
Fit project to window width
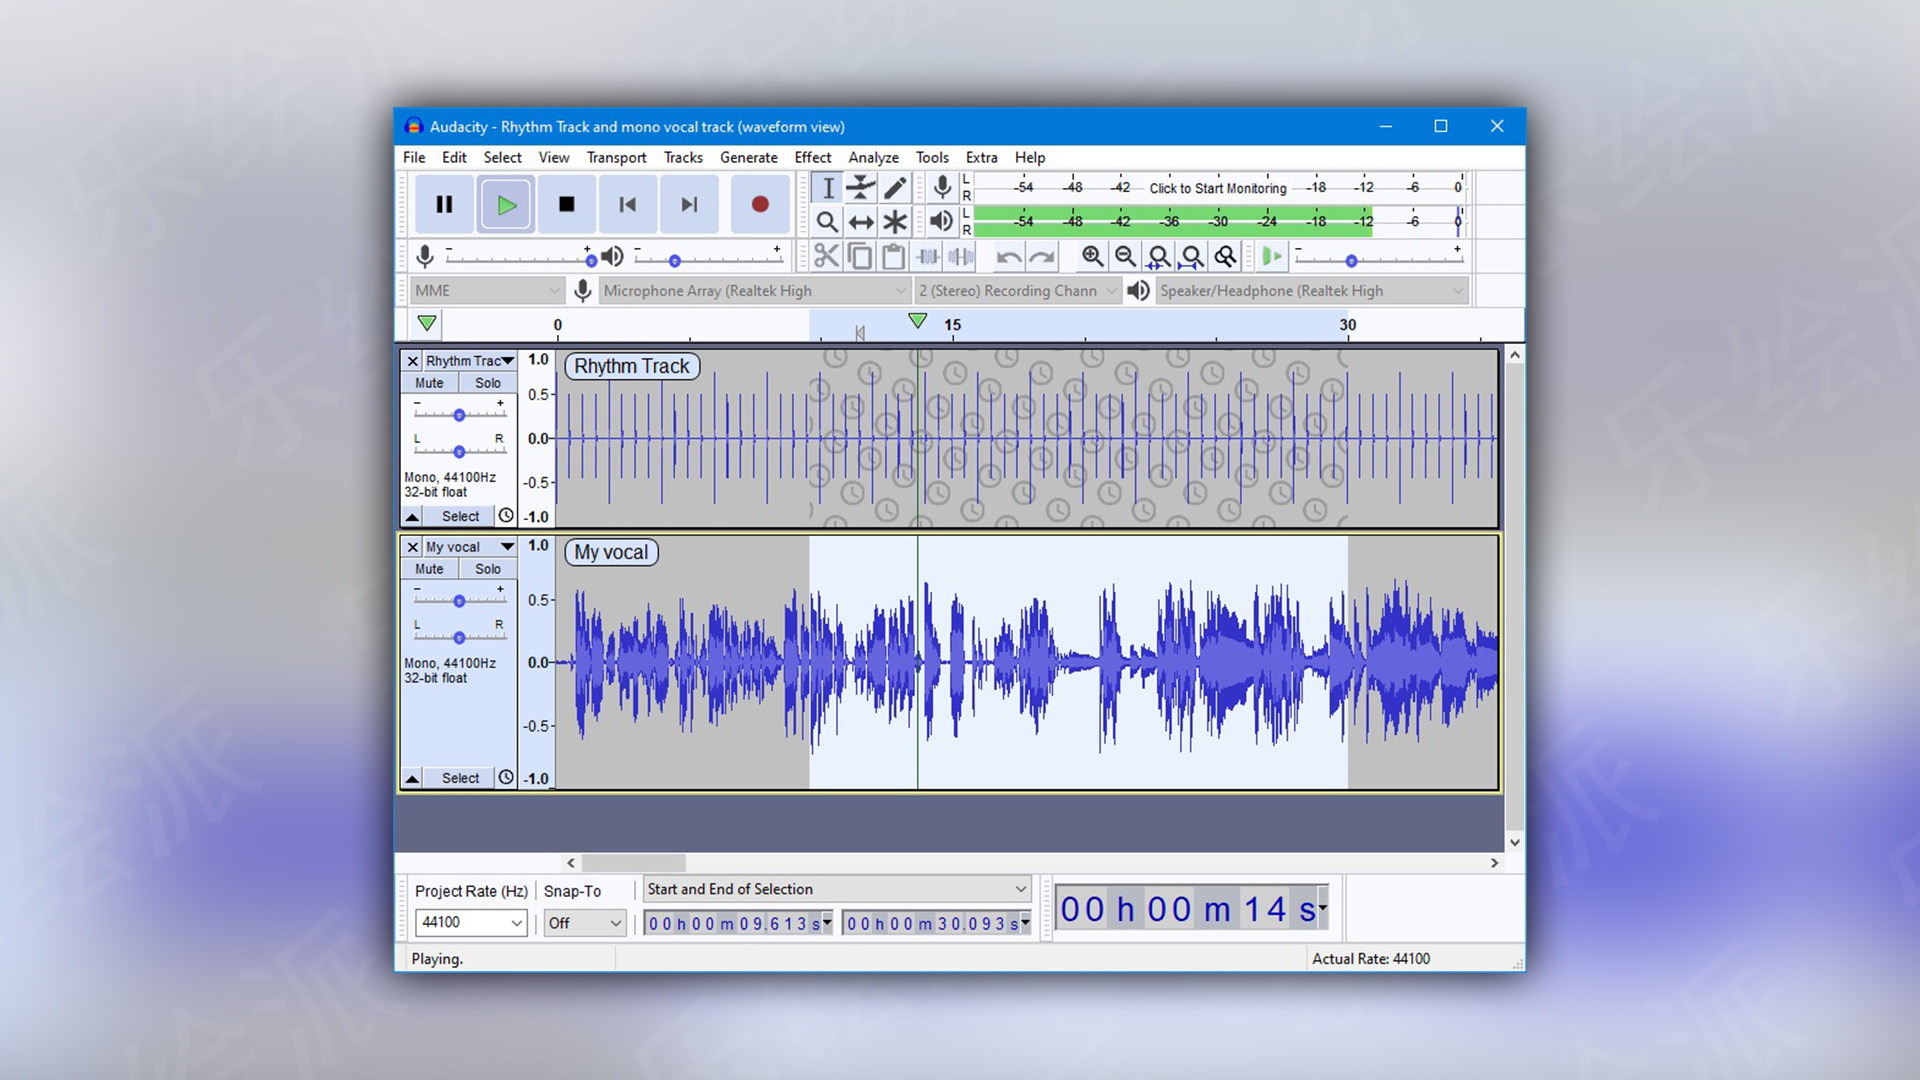click(1192, 257)
